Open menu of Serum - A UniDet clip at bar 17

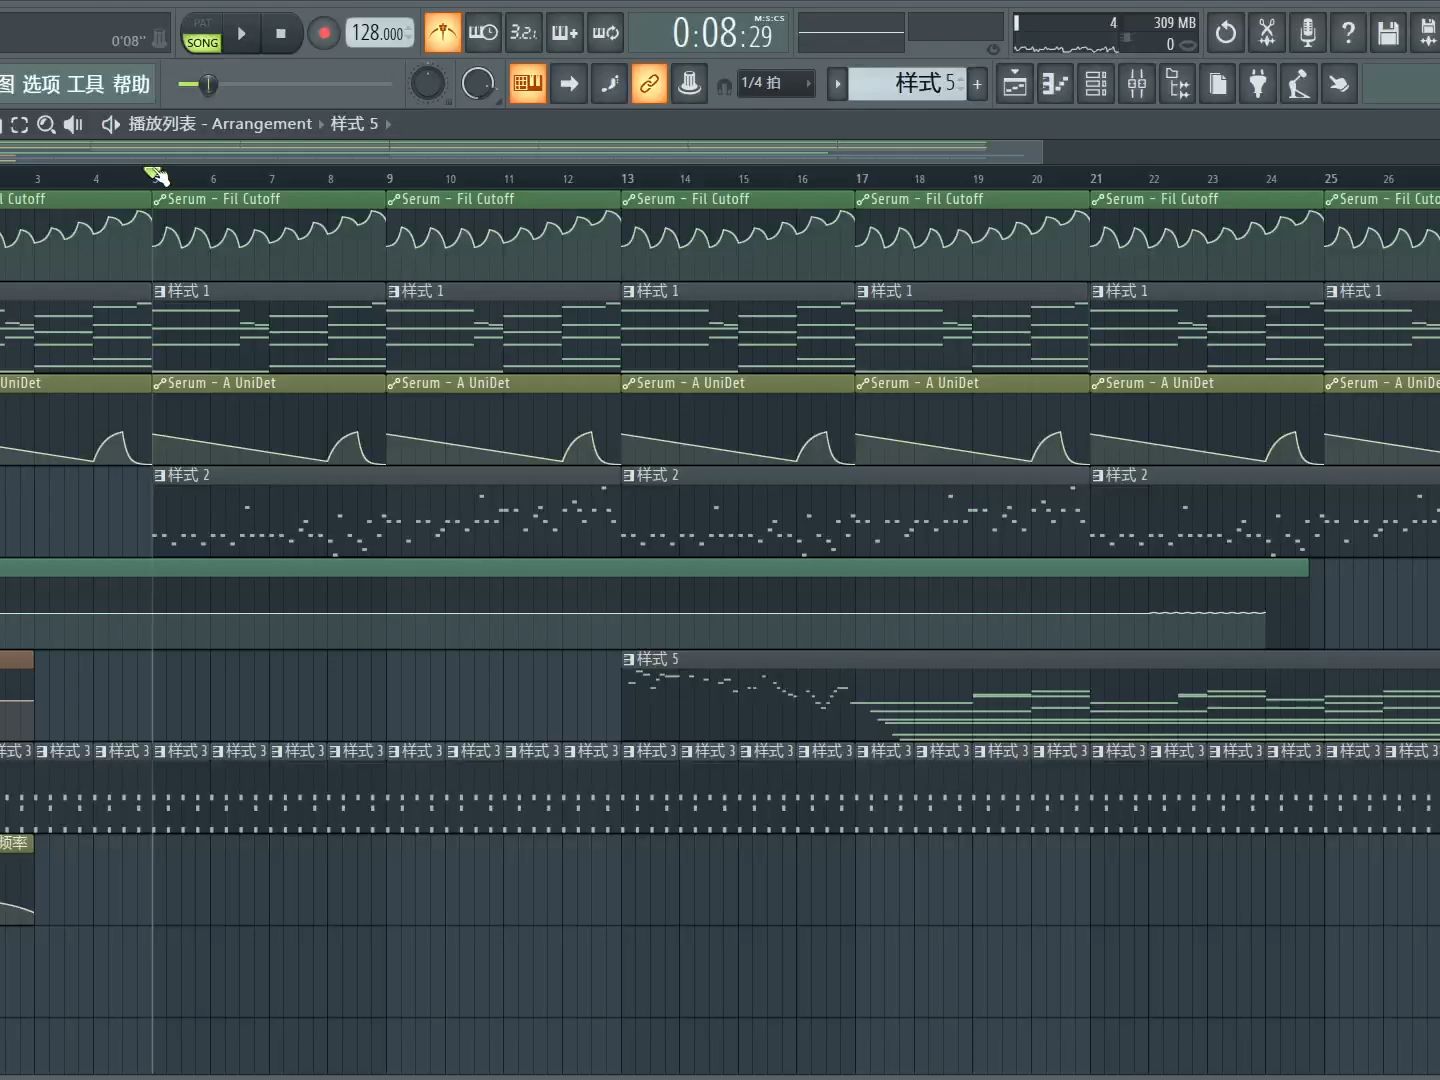[863, 383]
